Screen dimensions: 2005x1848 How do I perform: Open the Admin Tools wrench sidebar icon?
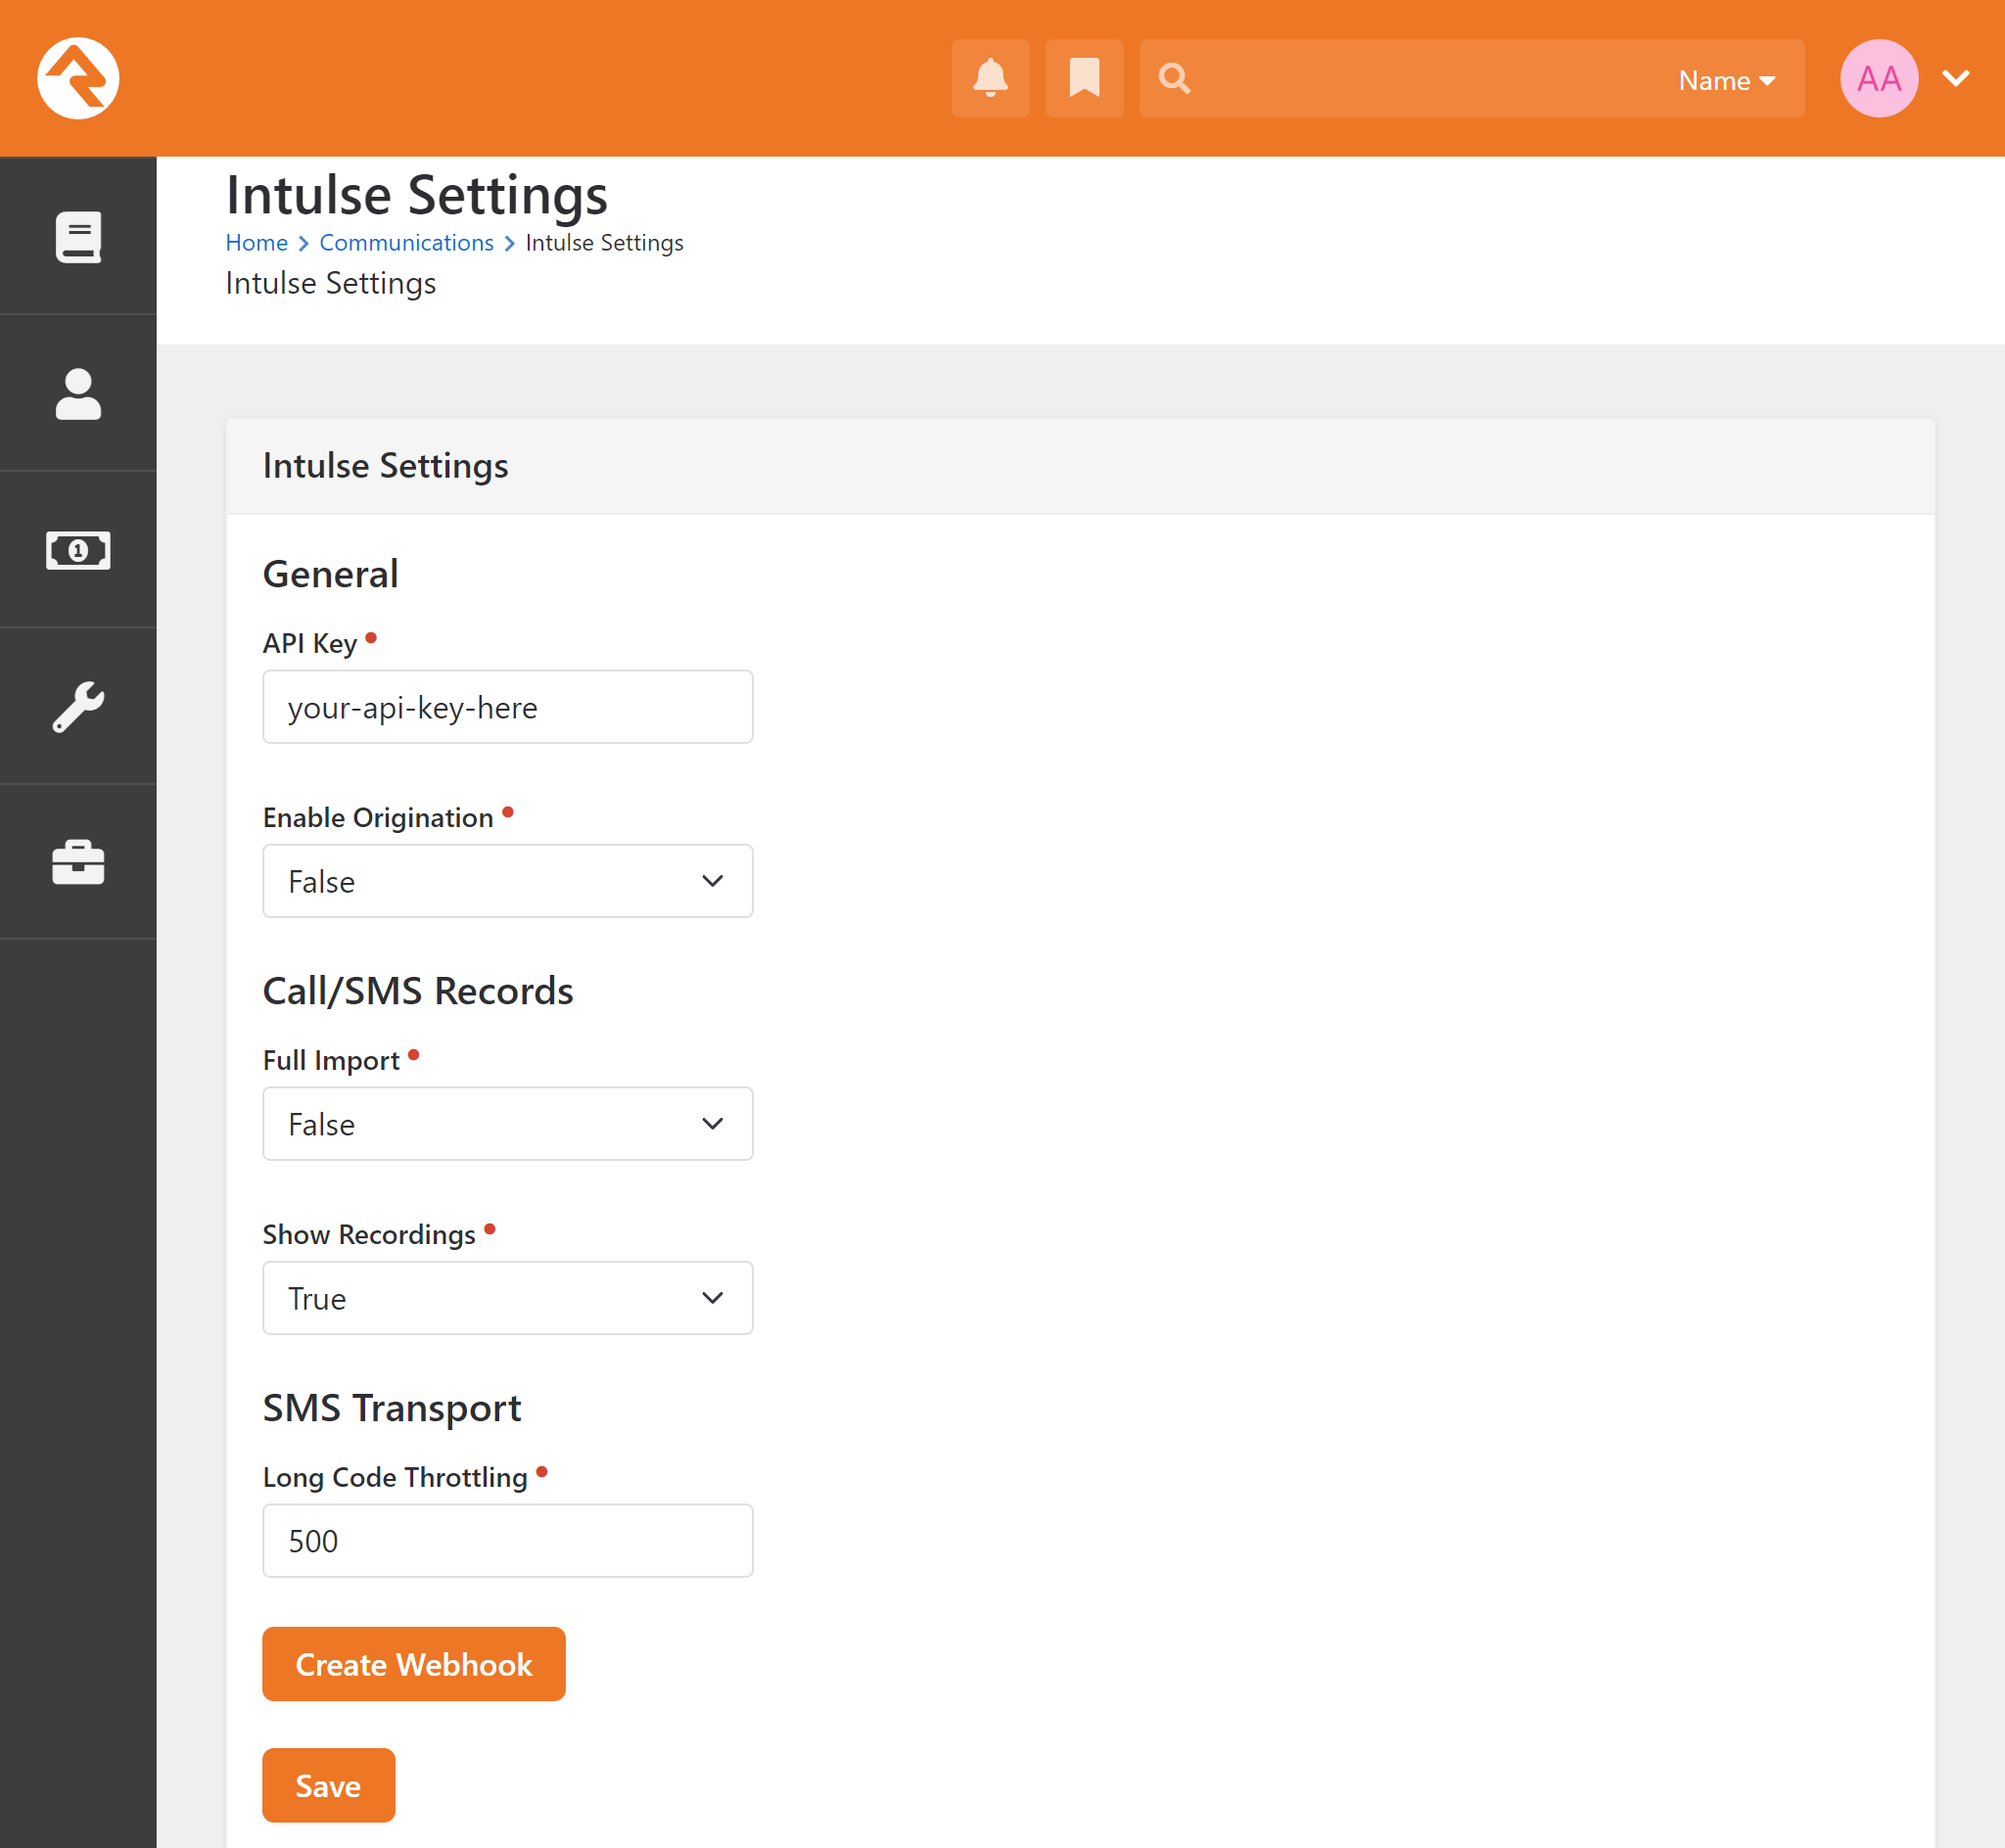(x=78, y=706)
